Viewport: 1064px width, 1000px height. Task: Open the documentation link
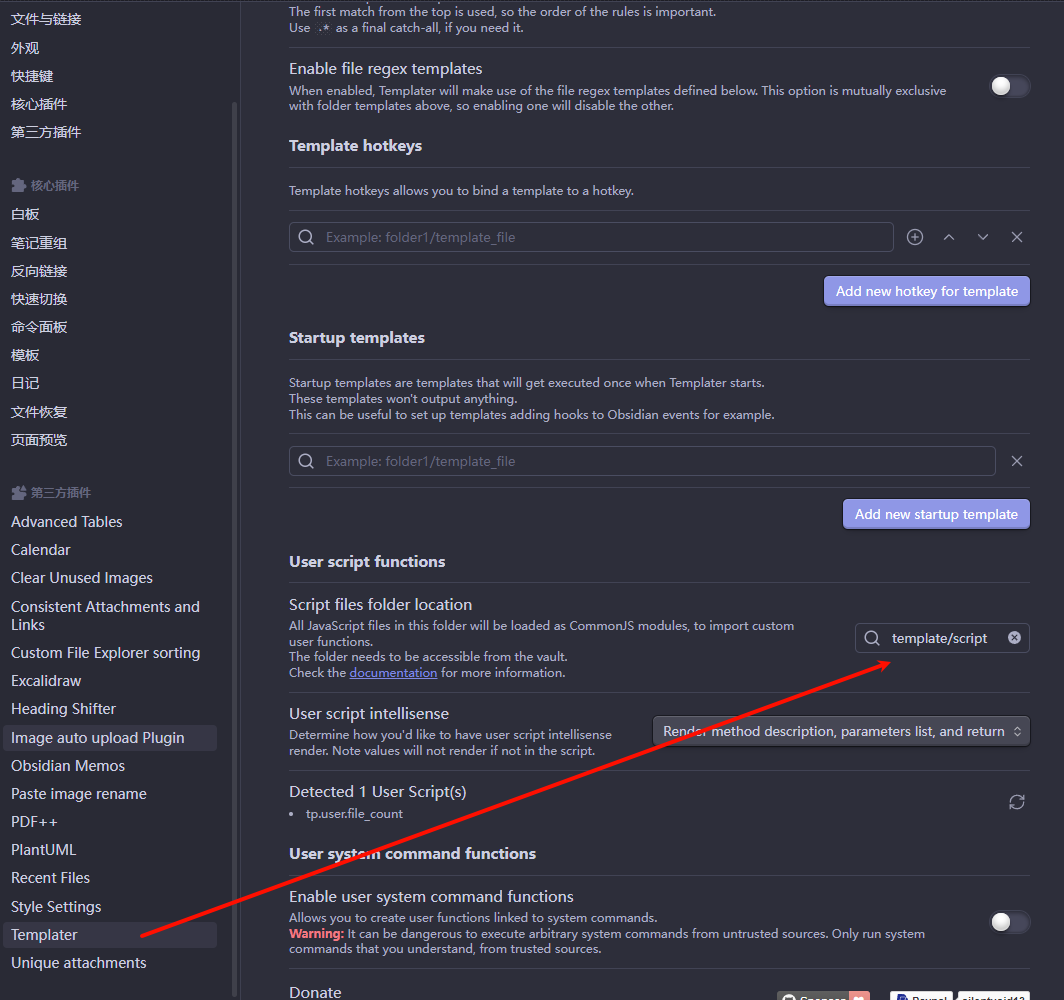pyautogui.click(x=393, y=673)
